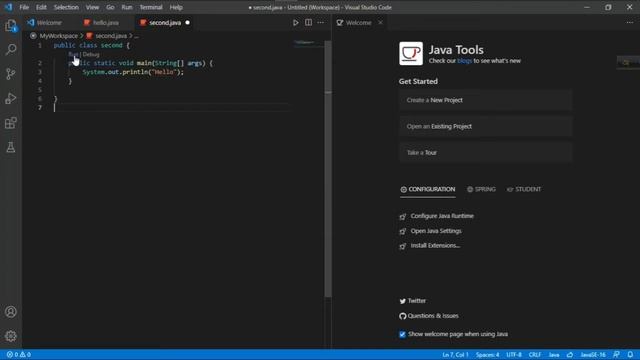Click the VS Code logo in title bar
Screen dimensions: 640x360
coord(8,7)
